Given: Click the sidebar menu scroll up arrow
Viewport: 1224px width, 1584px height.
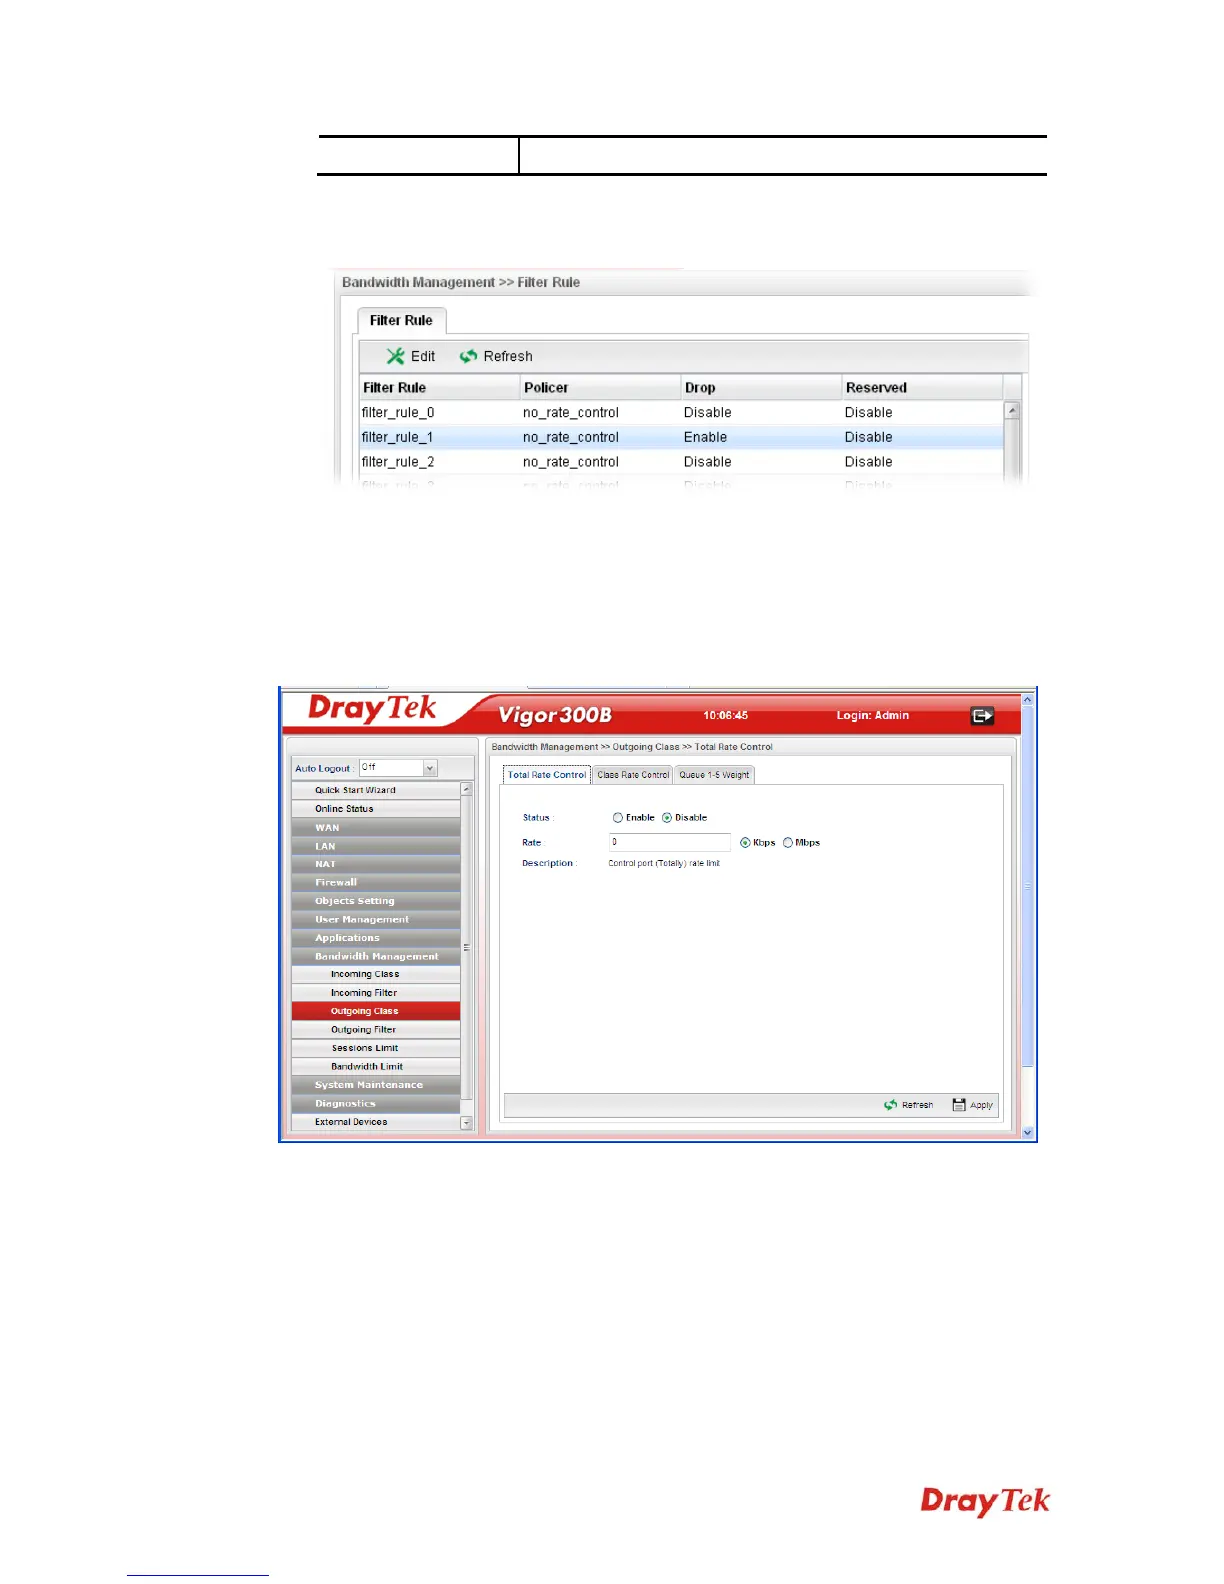Looking at the screenshot, I should pyautogui.click(x=466, y=790).
